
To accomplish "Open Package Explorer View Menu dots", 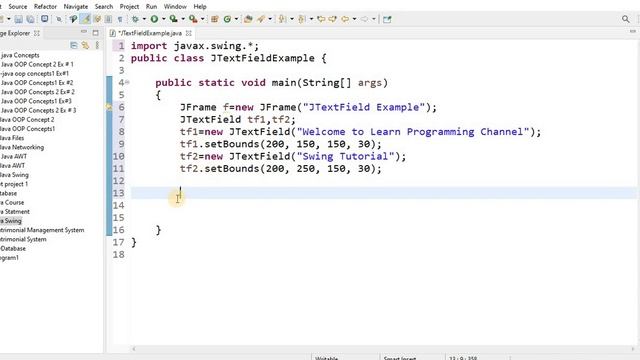I will pos(97,45).
